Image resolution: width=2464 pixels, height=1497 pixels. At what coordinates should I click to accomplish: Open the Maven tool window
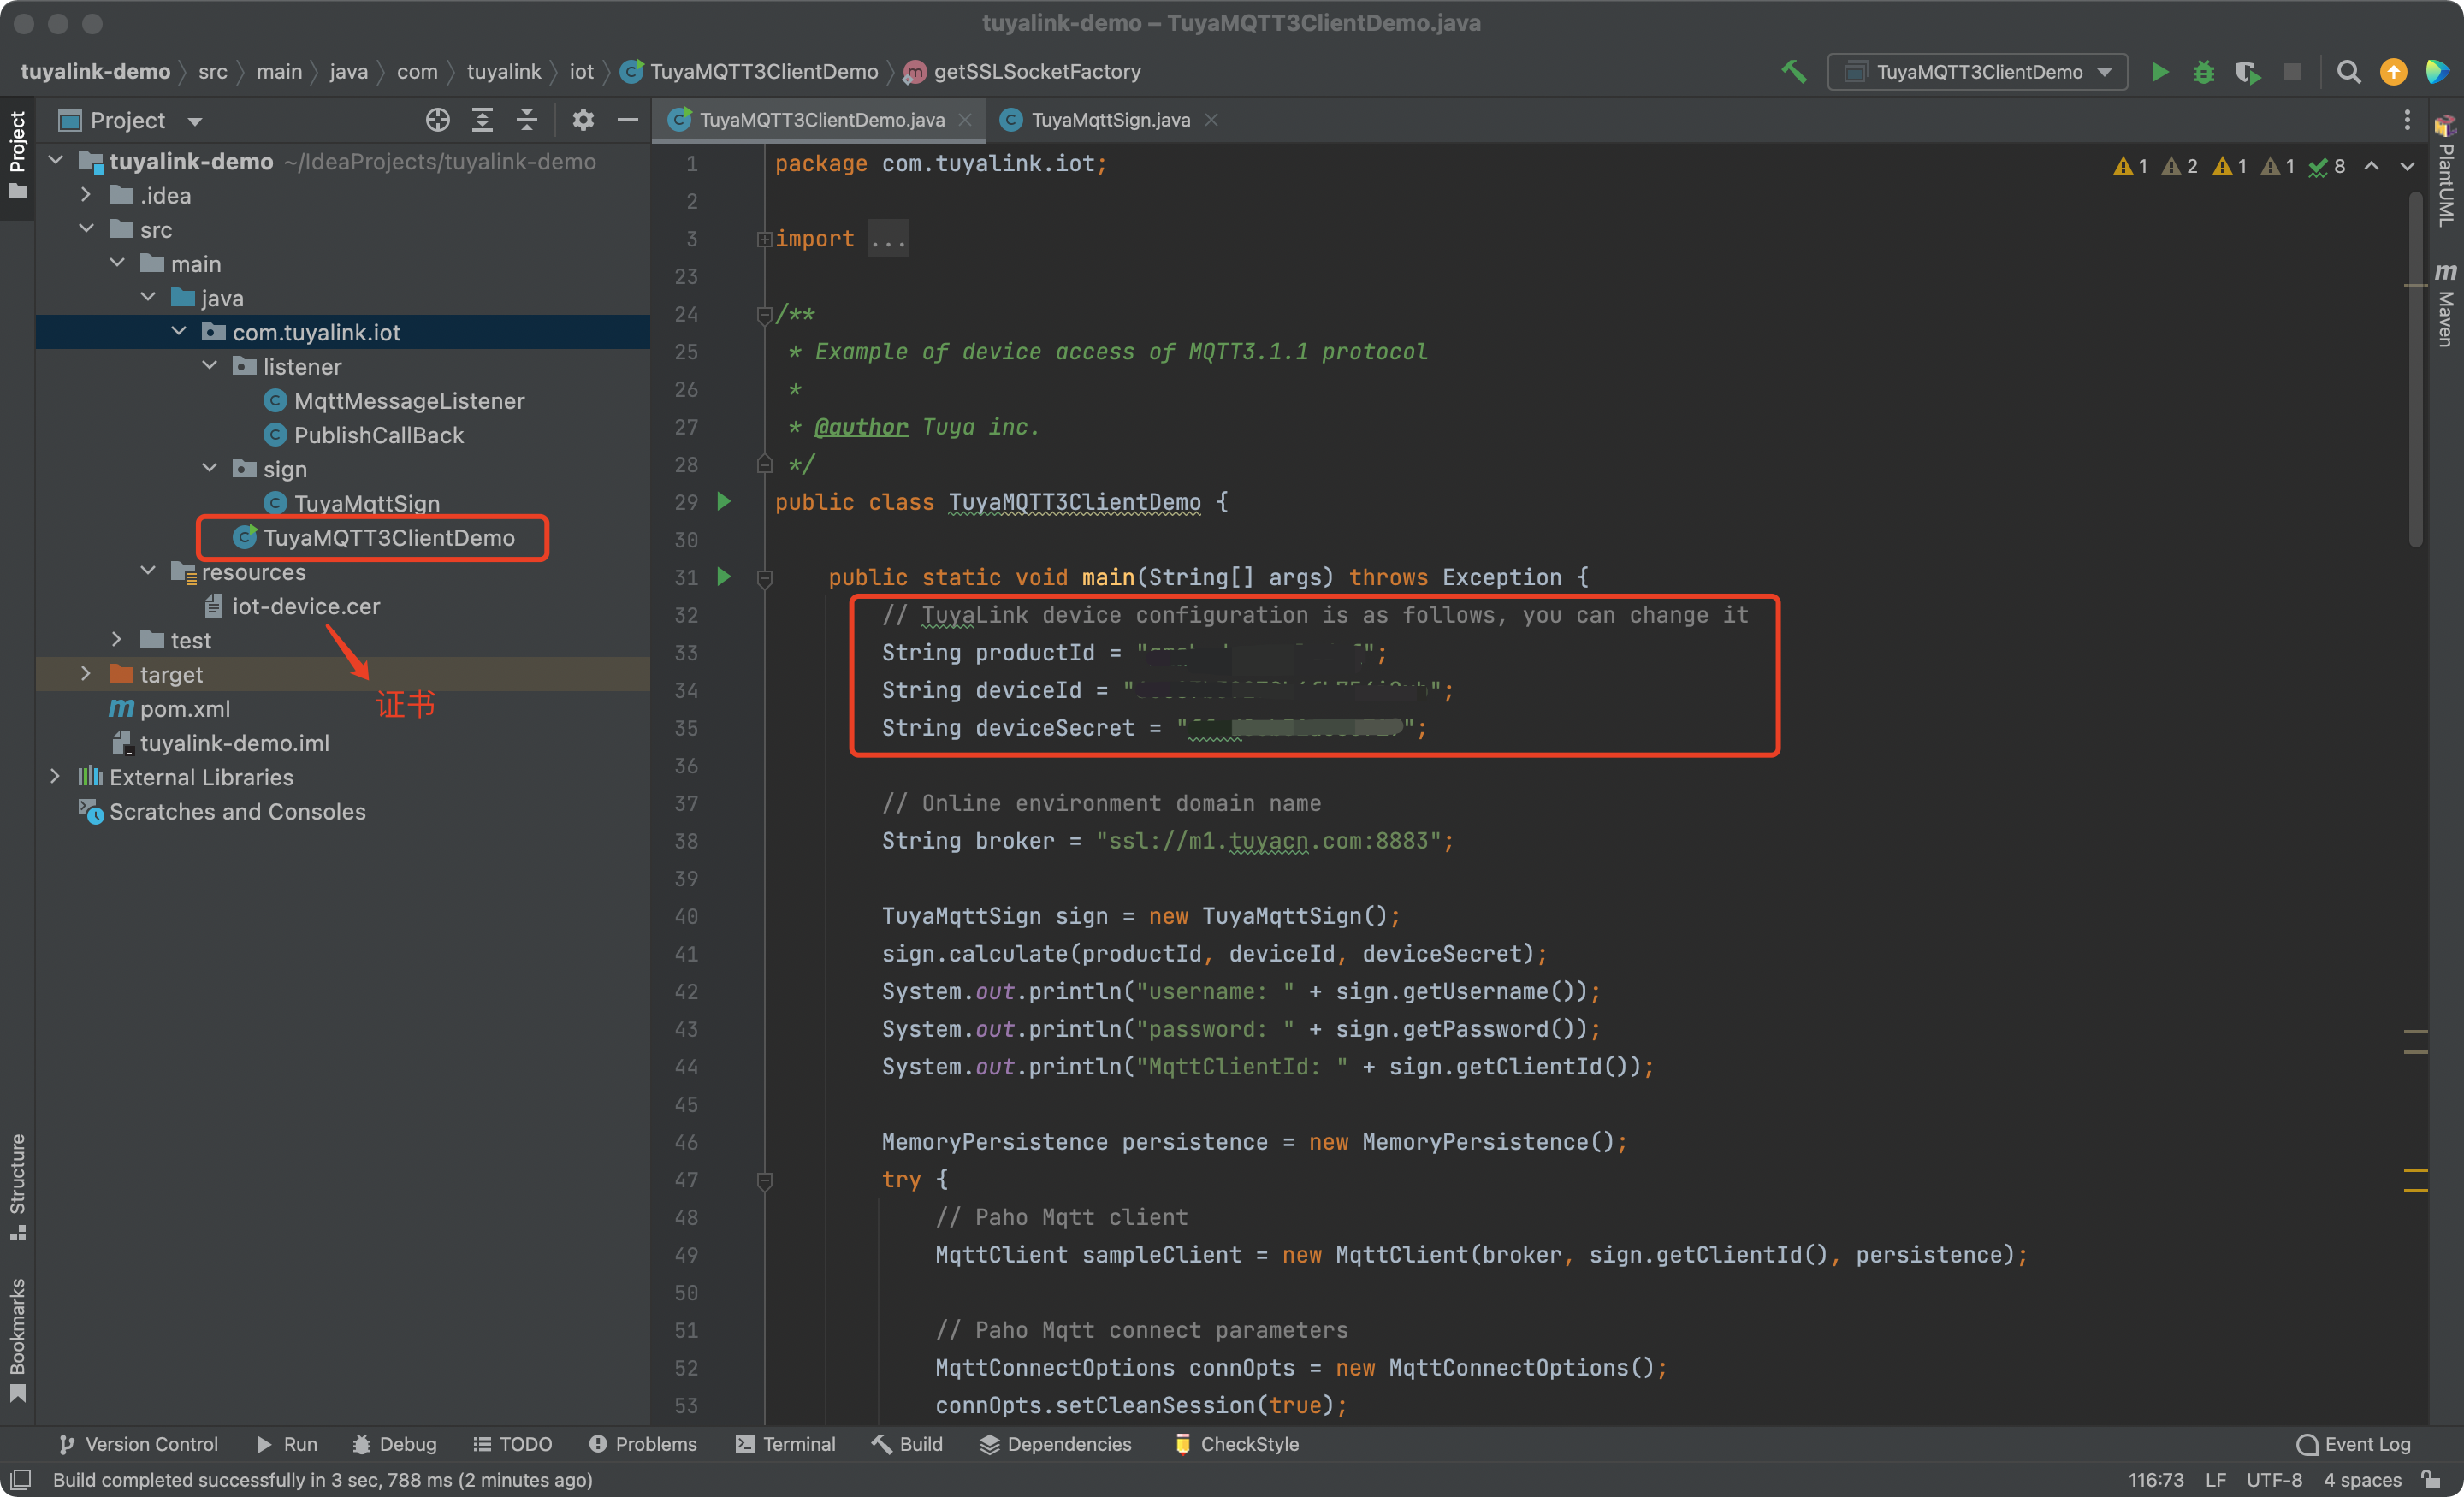2445,304
